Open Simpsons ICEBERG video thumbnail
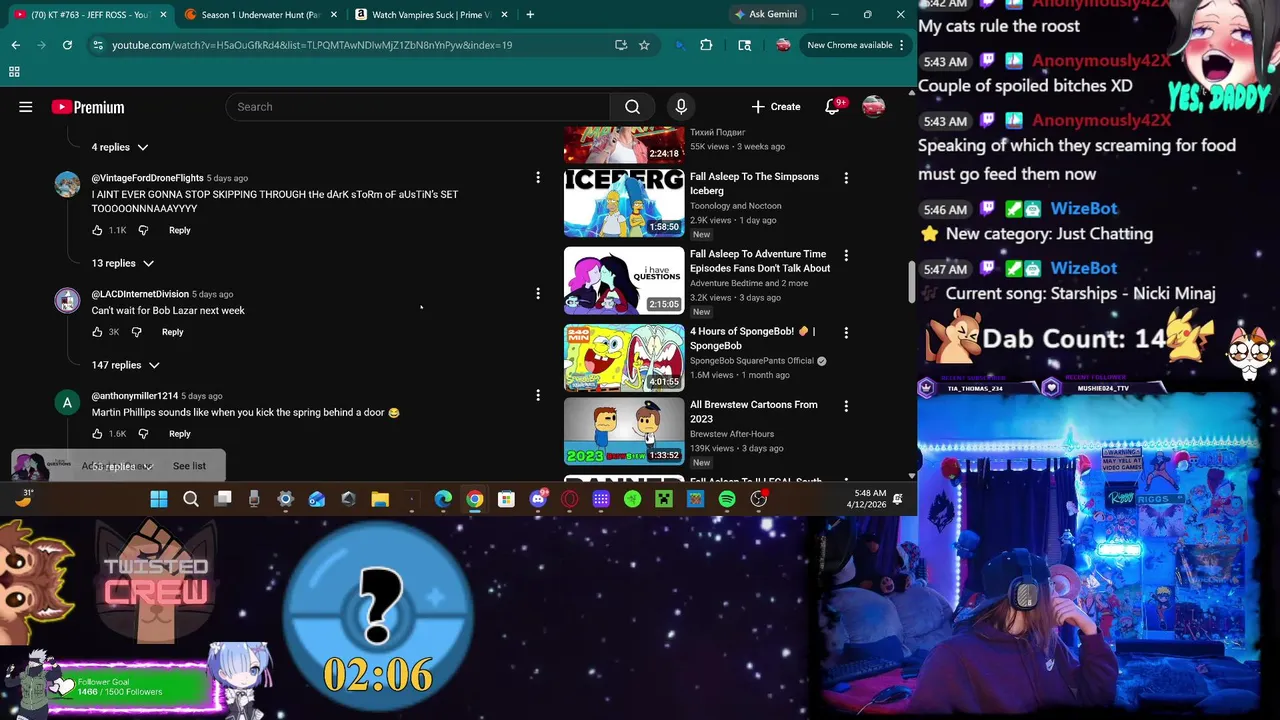Screen dimensions: 1280x720 click(x=624, y=203)
